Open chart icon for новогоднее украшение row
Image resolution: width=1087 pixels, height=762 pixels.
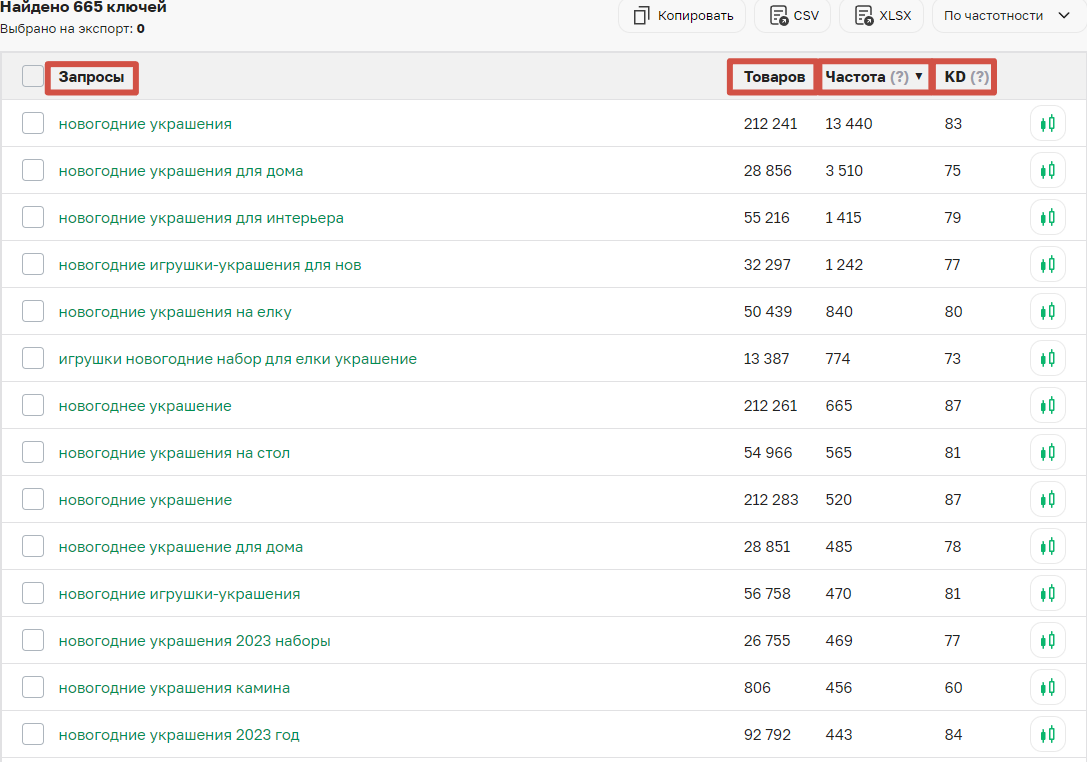click(x=1047, y=406)
